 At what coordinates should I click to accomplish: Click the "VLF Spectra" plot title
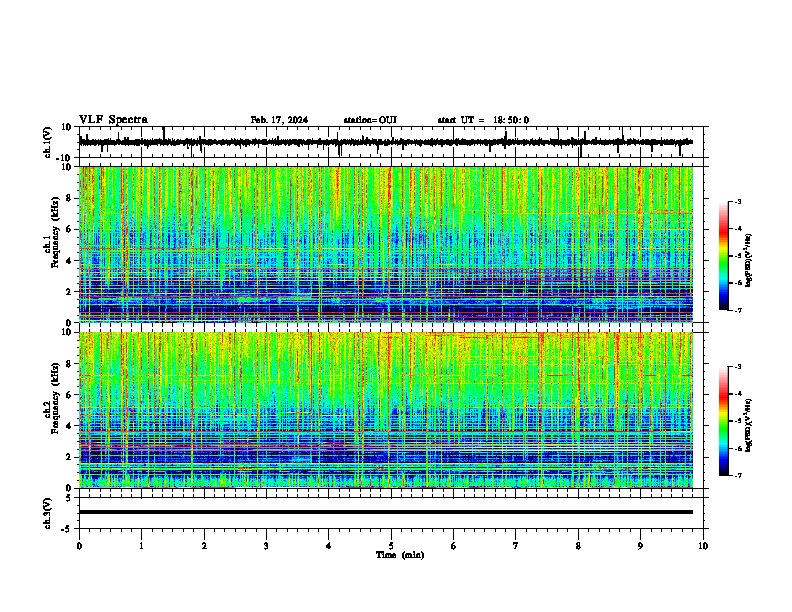(113, 119)
